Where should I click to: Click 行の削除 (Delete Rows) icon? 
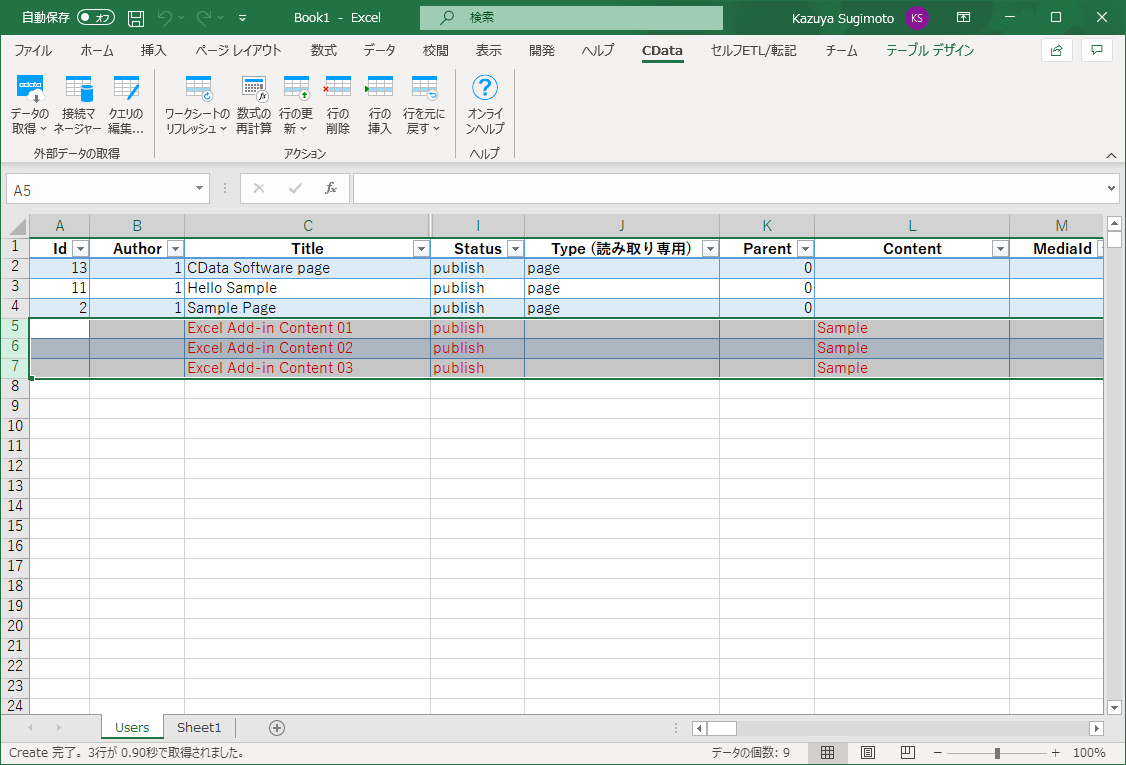click(338, 104)
